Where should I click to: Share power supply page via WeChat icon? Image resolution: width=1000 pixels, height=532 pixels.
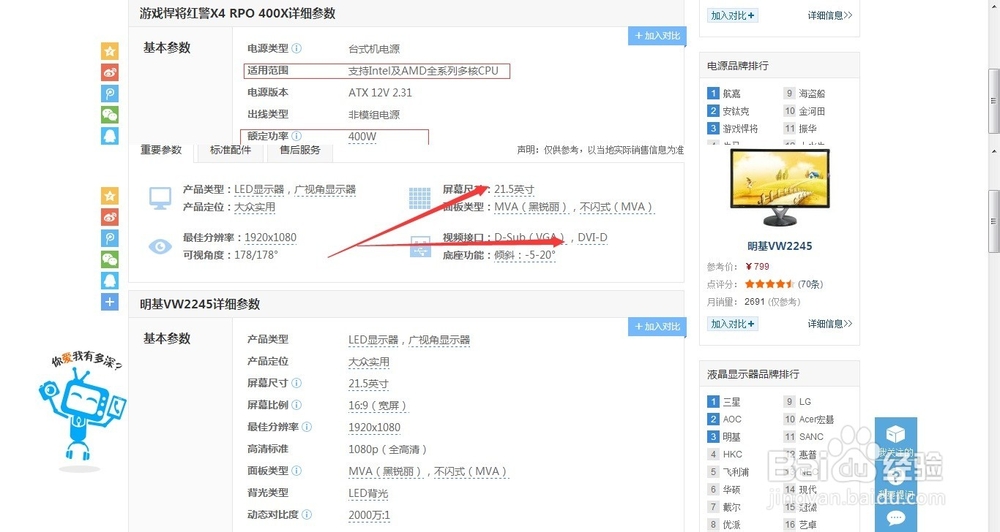point(110,115)
